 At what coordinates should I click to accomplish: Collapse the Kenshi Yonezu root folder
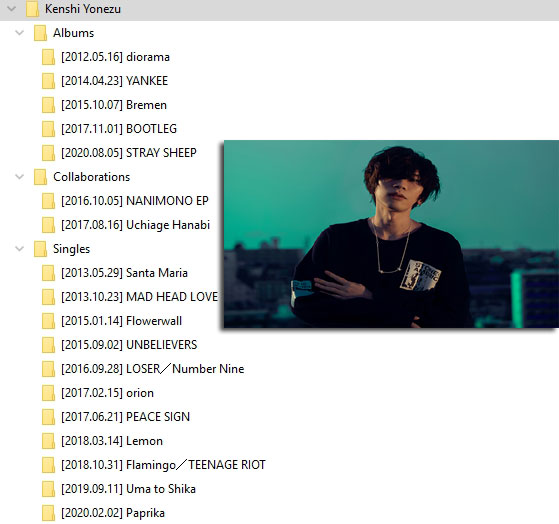[x=12, y=9]
